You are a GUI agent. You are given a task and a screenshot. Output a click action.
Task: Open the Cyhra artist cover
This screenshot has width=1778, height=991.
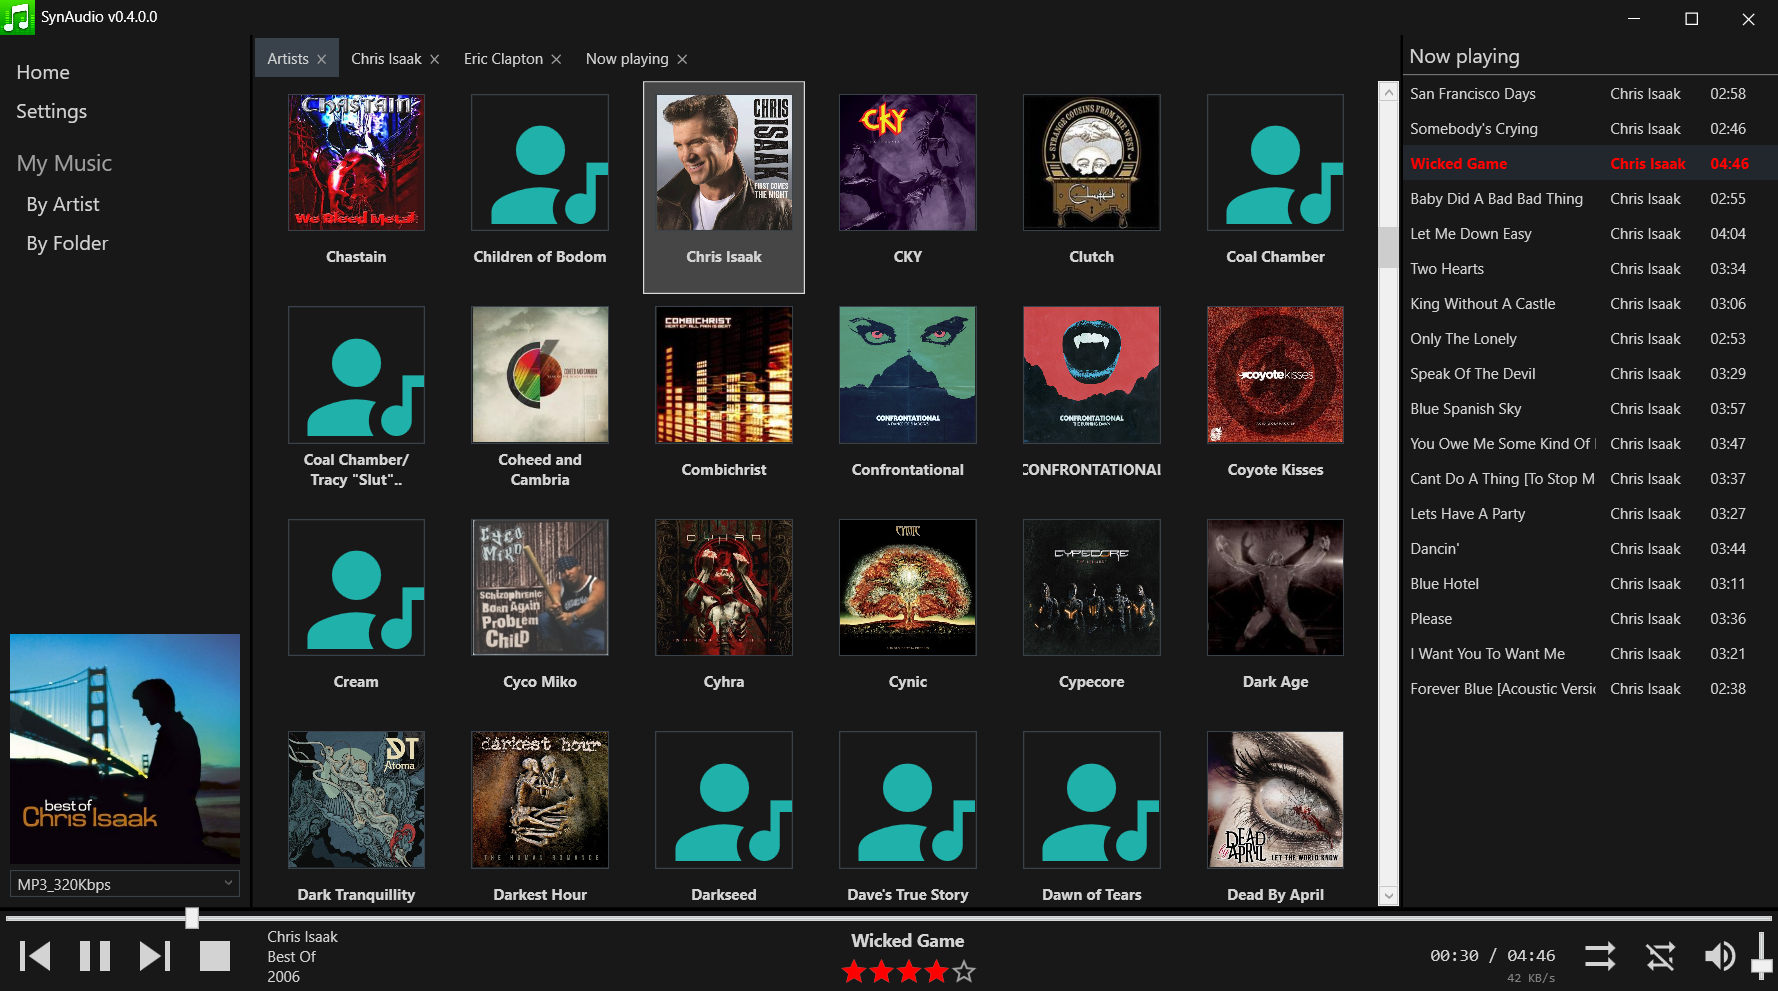tap(724, 587)
